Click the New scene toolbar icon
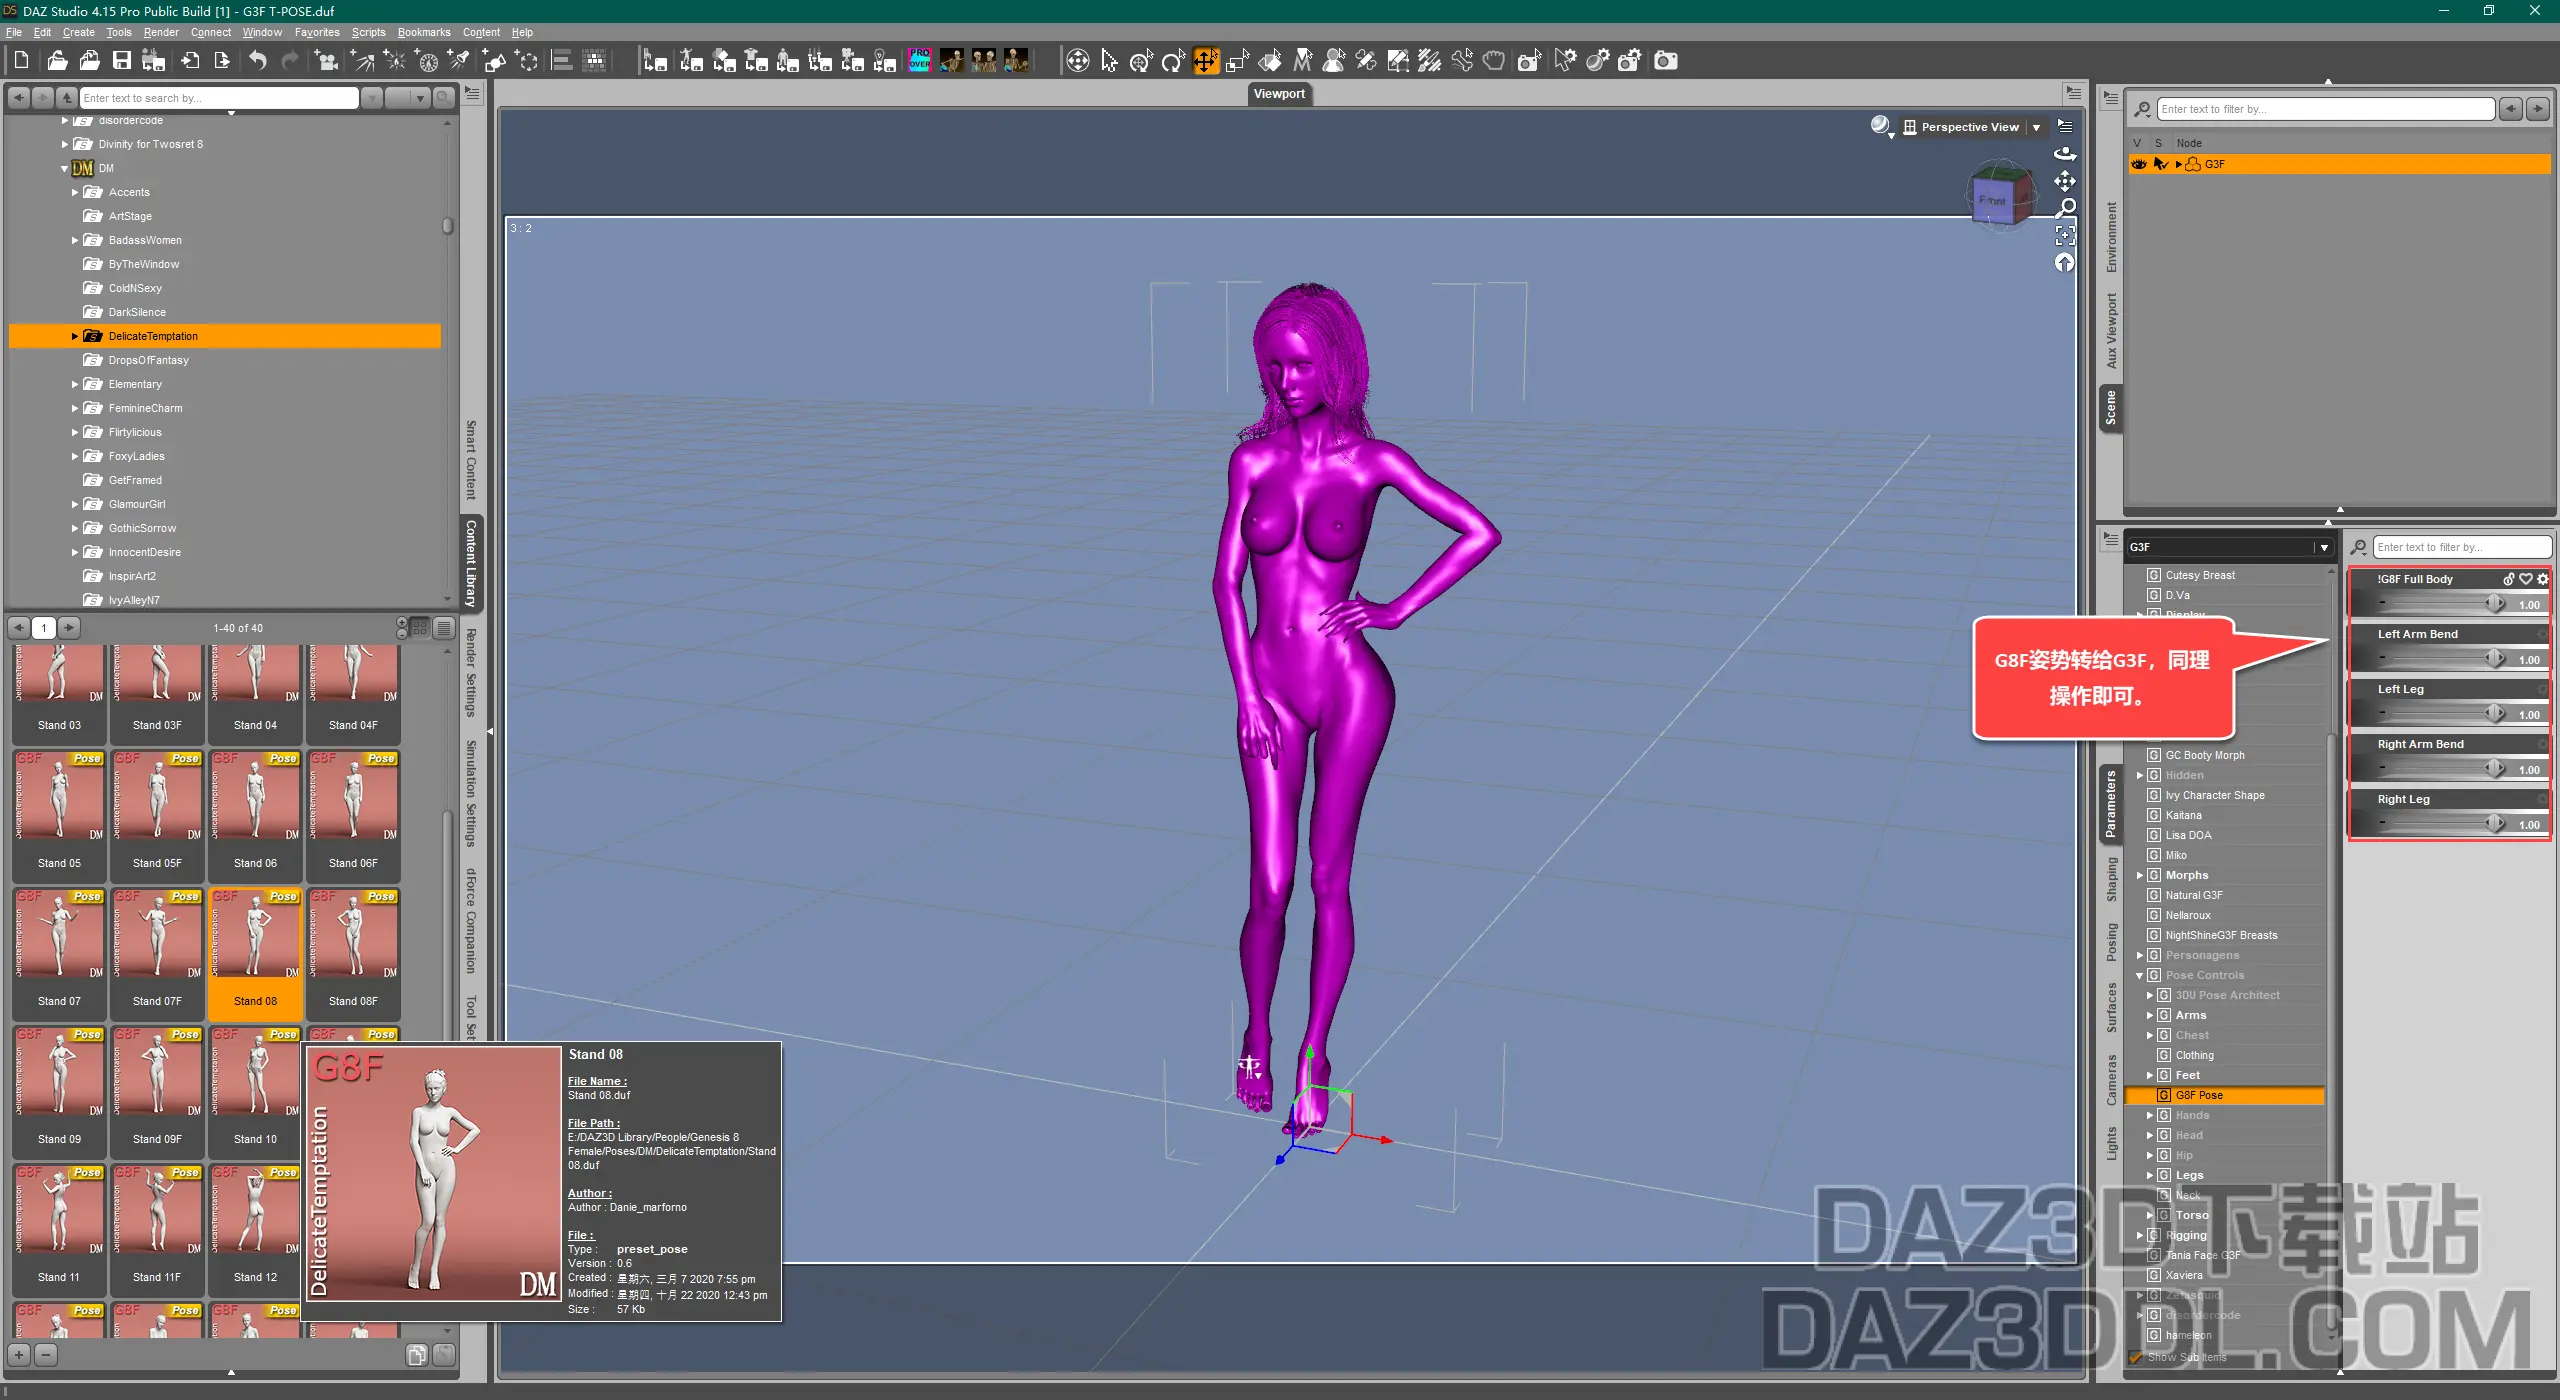The image size is (2560, 1400). click(21, 61)
